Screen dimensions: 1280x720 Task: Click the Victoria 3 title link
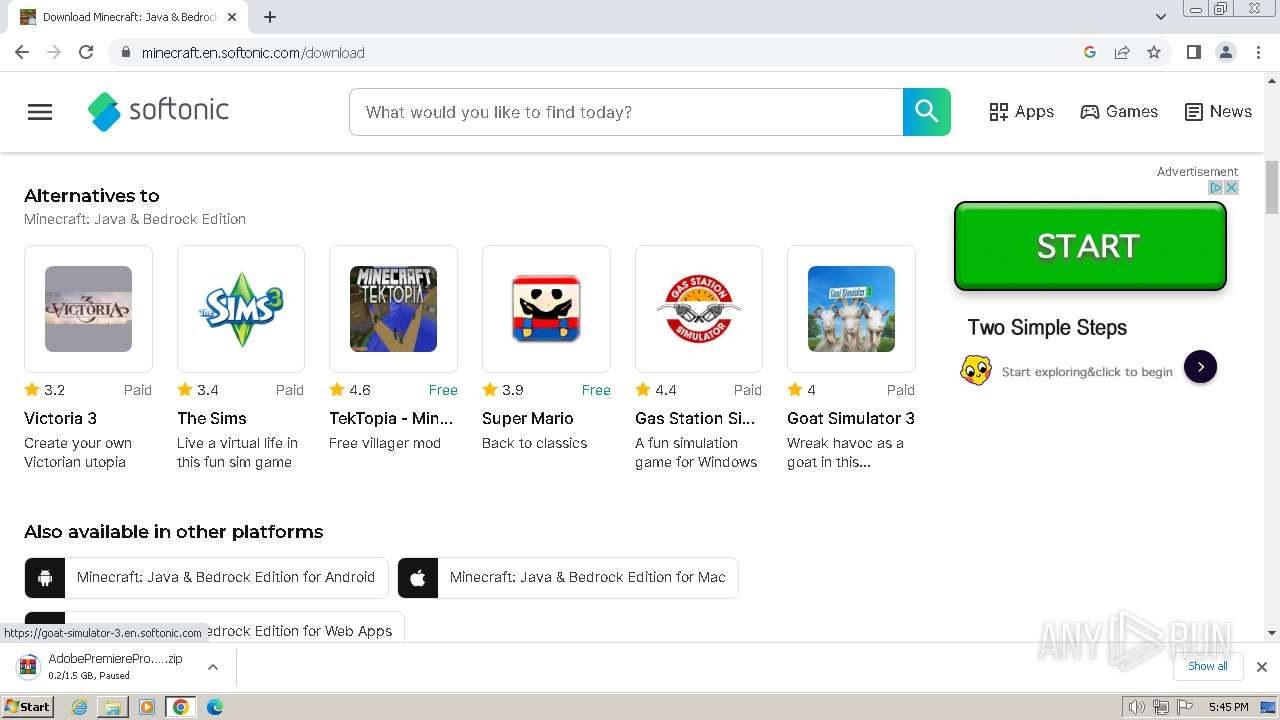coord(60,418)
